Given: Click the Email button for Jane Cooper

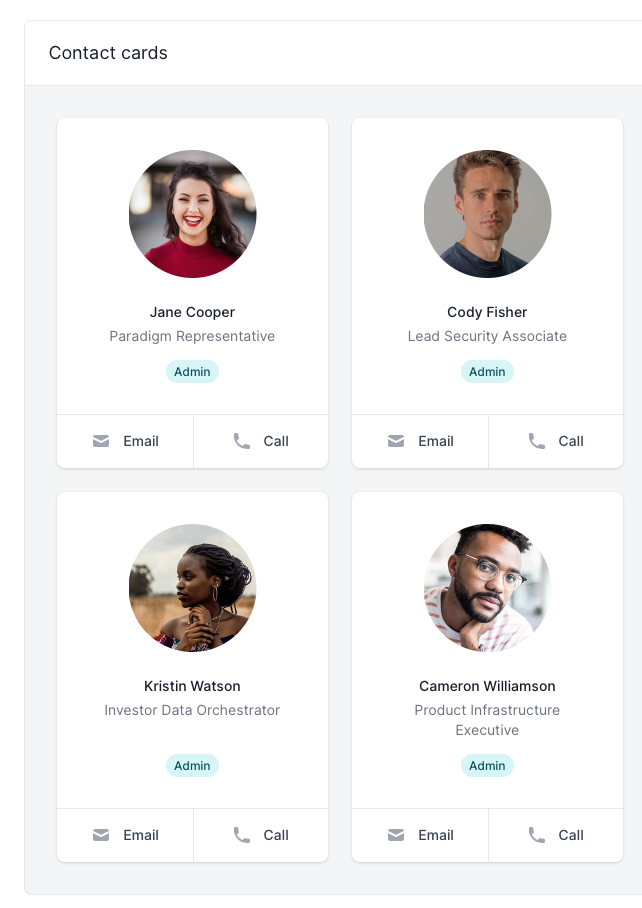Looking at the screenshot, I should click(x=125, y=441).
